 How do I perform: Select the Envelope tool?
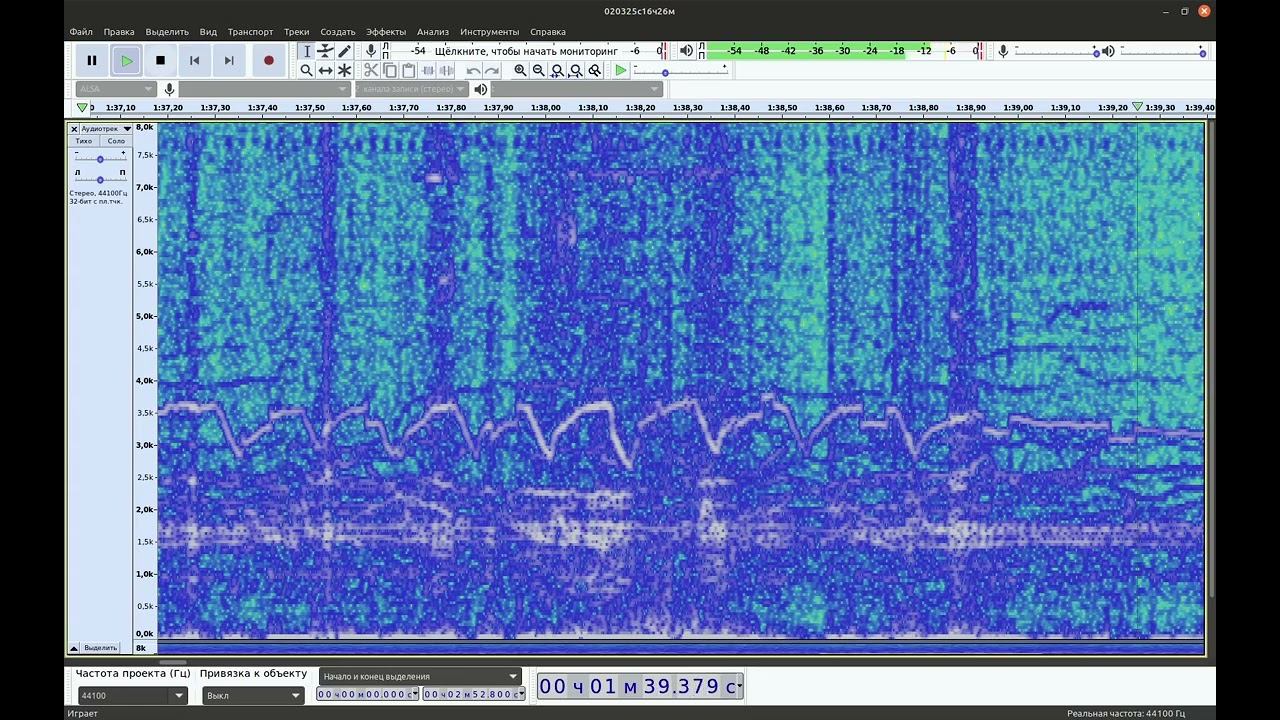point(326,51)
